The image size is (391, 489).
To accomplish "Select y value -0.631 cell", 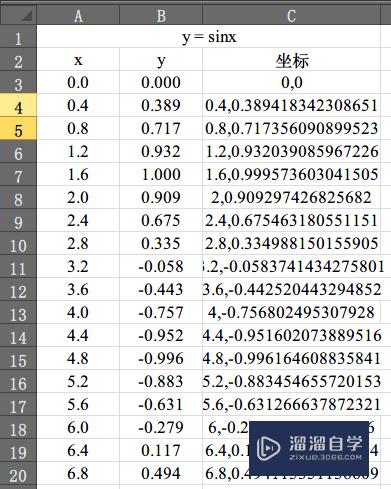I will point(161,404).
